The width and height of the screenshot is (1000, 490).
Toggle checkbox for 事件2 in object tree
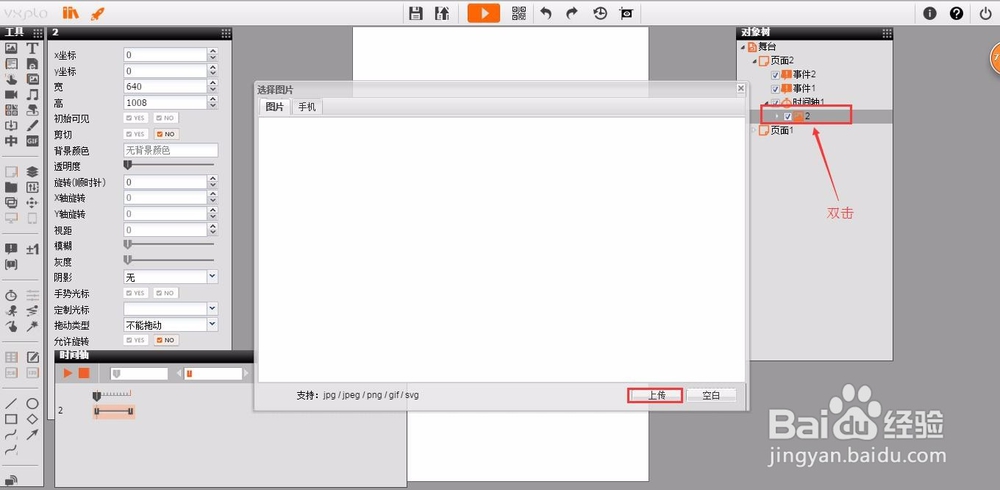coord(776,75)
